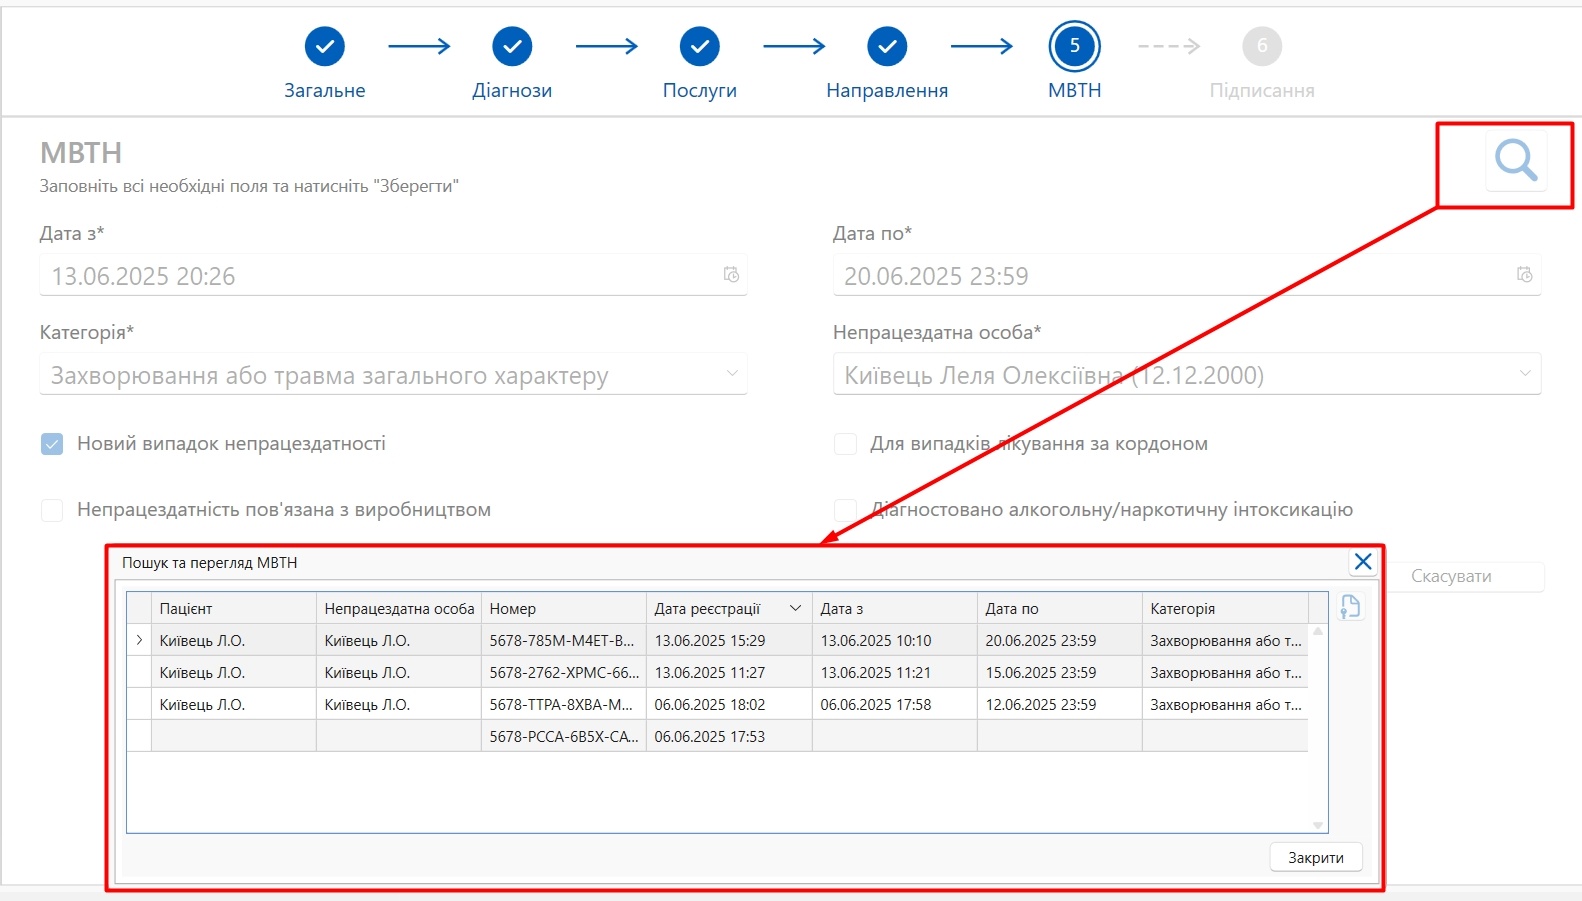Toggle Новий випадок непрацездатності checkbox
The height and width of the screenshot is (901, 1582).
pos(52,444)
